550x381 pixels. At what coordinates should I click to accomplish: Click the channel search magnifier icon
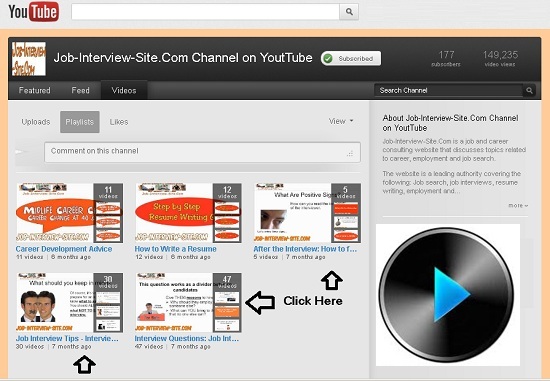529,91
